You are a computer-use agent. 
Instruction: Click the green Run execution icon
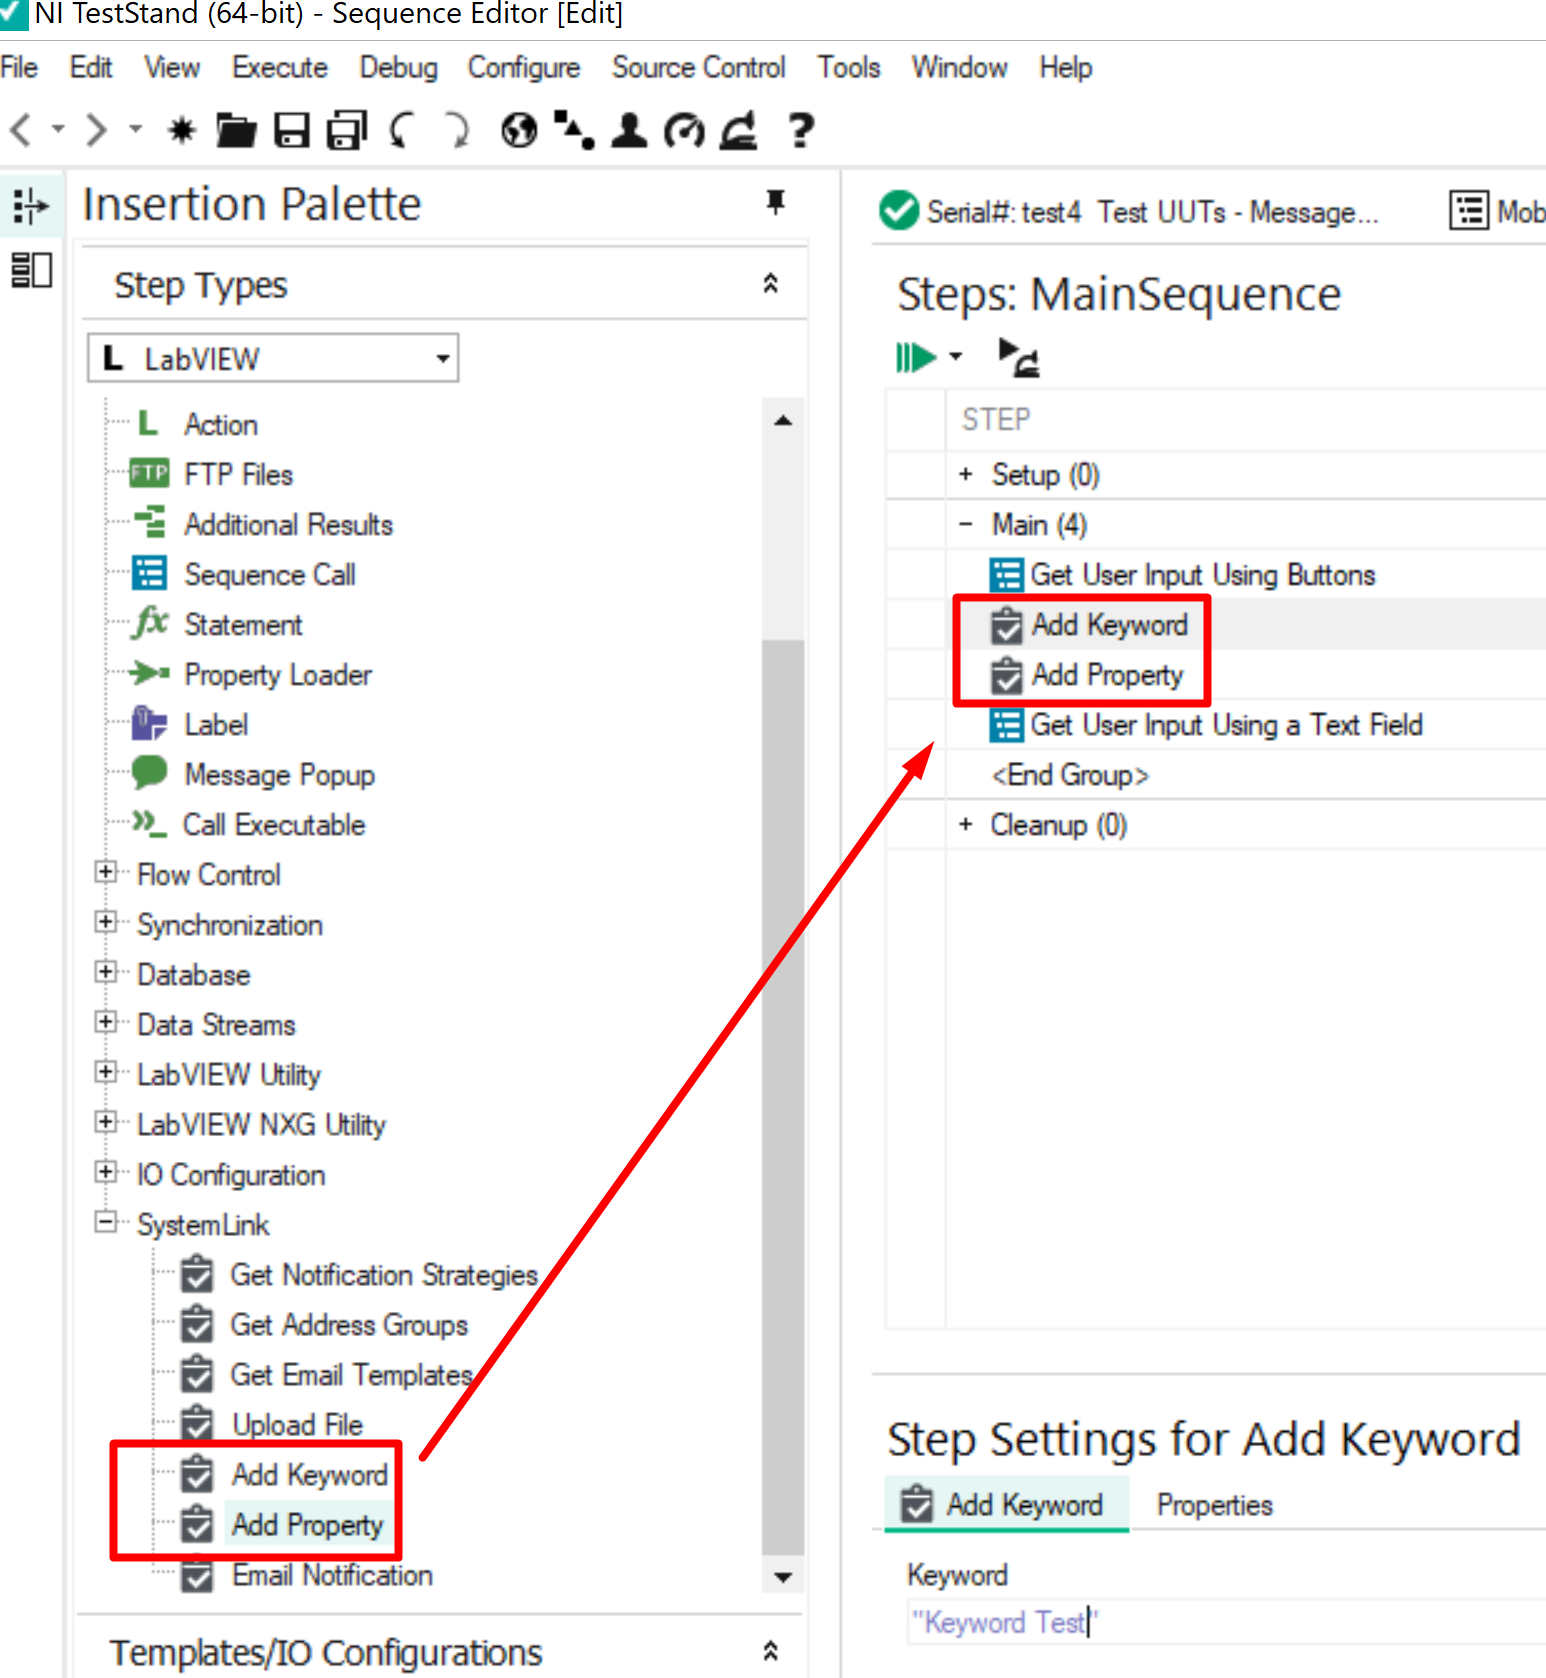tap(916, 357)
